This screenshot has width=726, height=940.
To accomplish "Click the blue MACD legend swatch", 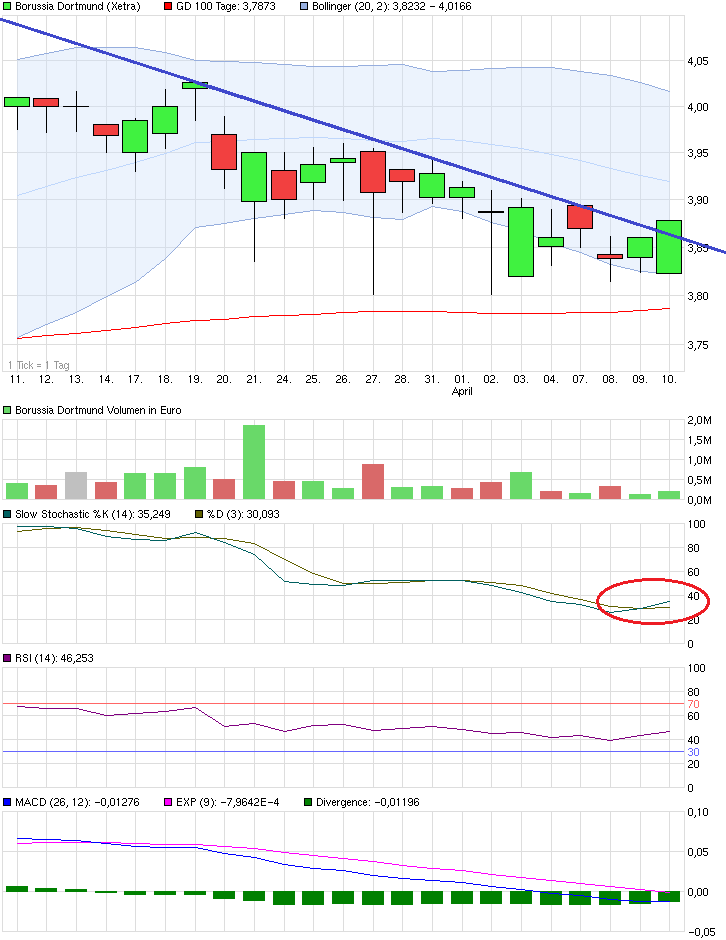I will click(x=7, y=802).
